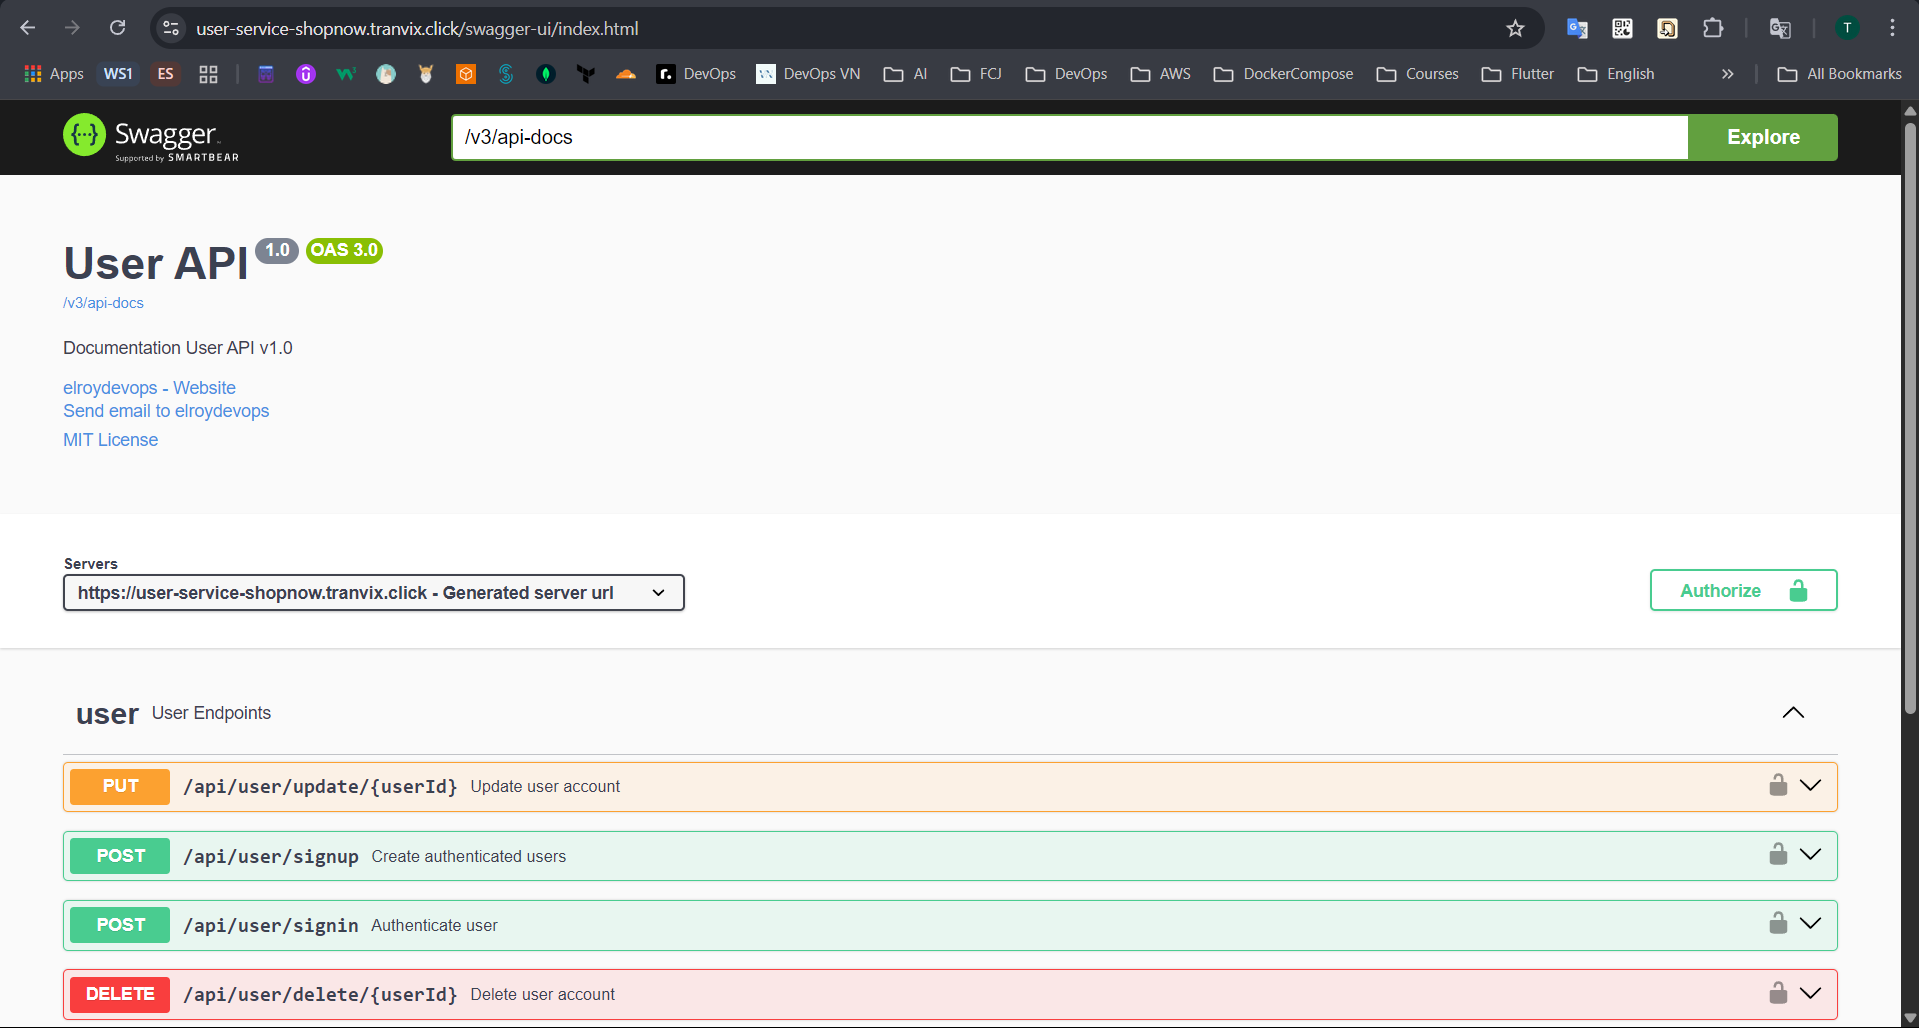
Task: Click the padlock on the PUT update endpoint
Action: coord(1778,785)
